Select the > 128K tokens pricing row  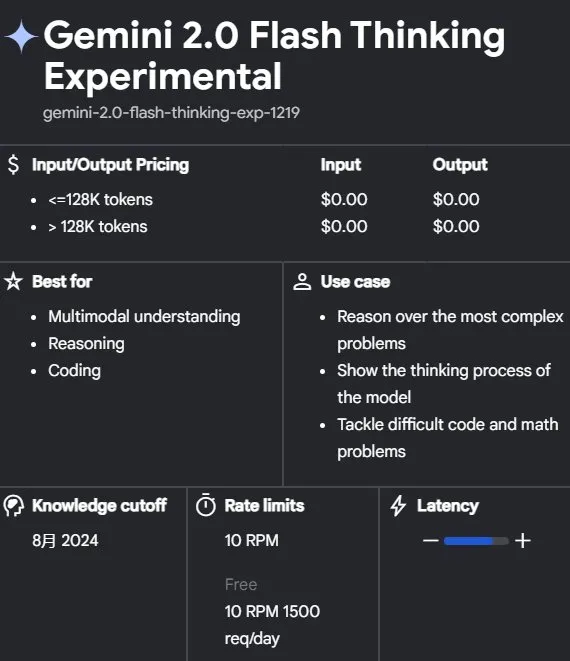point(285,226)
